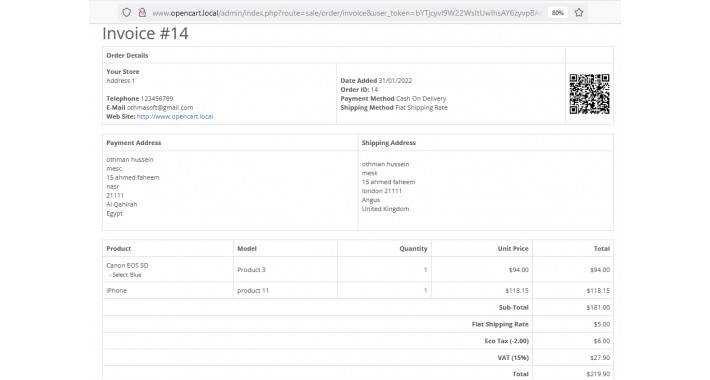
Task: Click the Shipping Address header
Action: (x=389, y=143)
